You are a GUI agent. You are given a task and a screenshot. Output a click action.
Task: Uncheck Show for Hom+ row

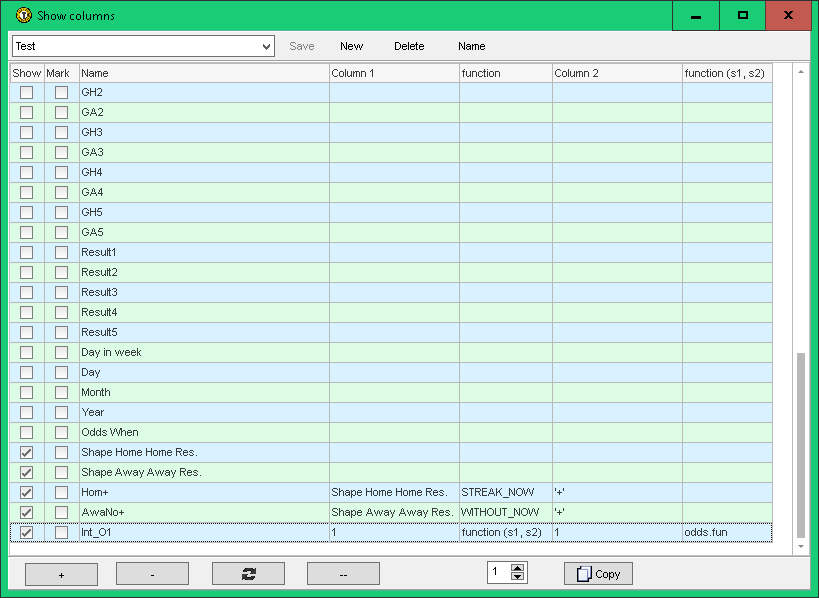(27, 492)
